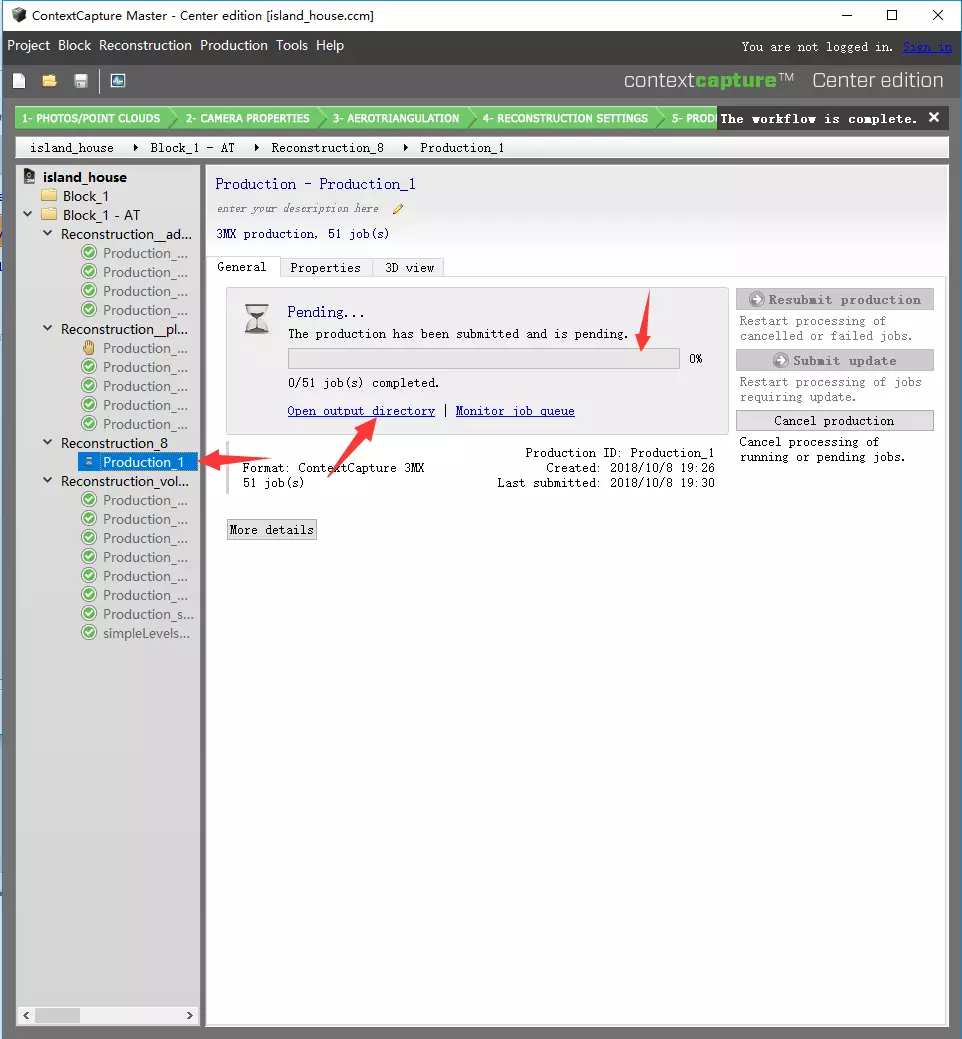The height and width of the screenshot is (1039, 962).
Task: Open the output directory link
Action: [361, 411]
